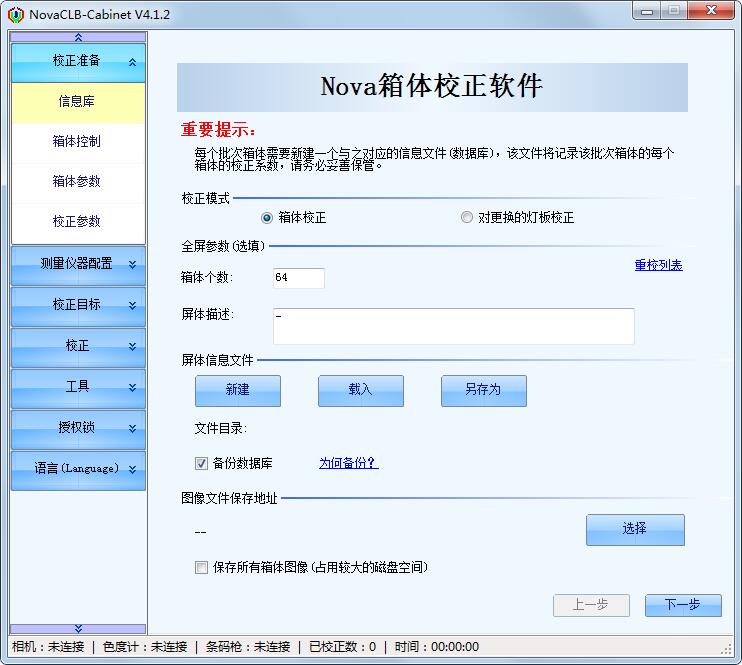Click the 下一步 button
742x665 pixels.
[x=681, y=605]
